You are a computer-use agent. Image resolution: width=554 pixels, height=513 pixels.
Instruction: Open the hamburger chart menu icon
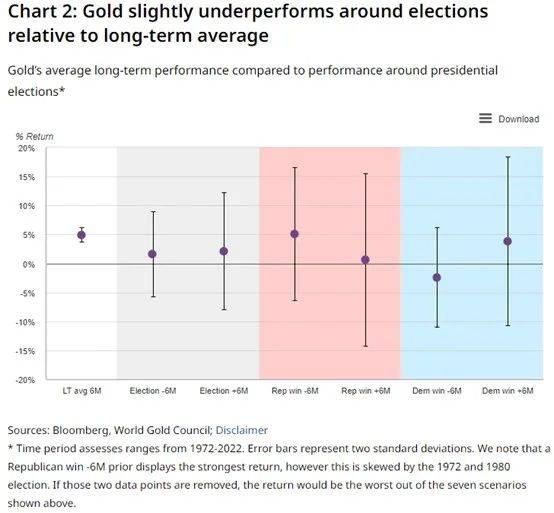tap(485, 118)
